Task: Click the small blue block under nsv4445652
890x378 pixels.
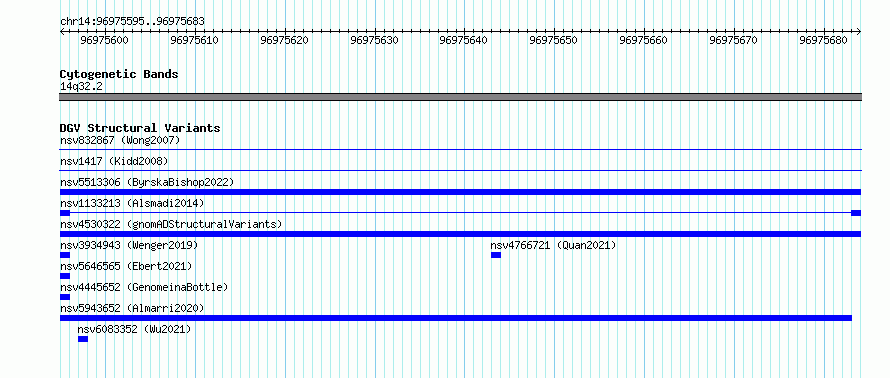Action: pos(65,297)
